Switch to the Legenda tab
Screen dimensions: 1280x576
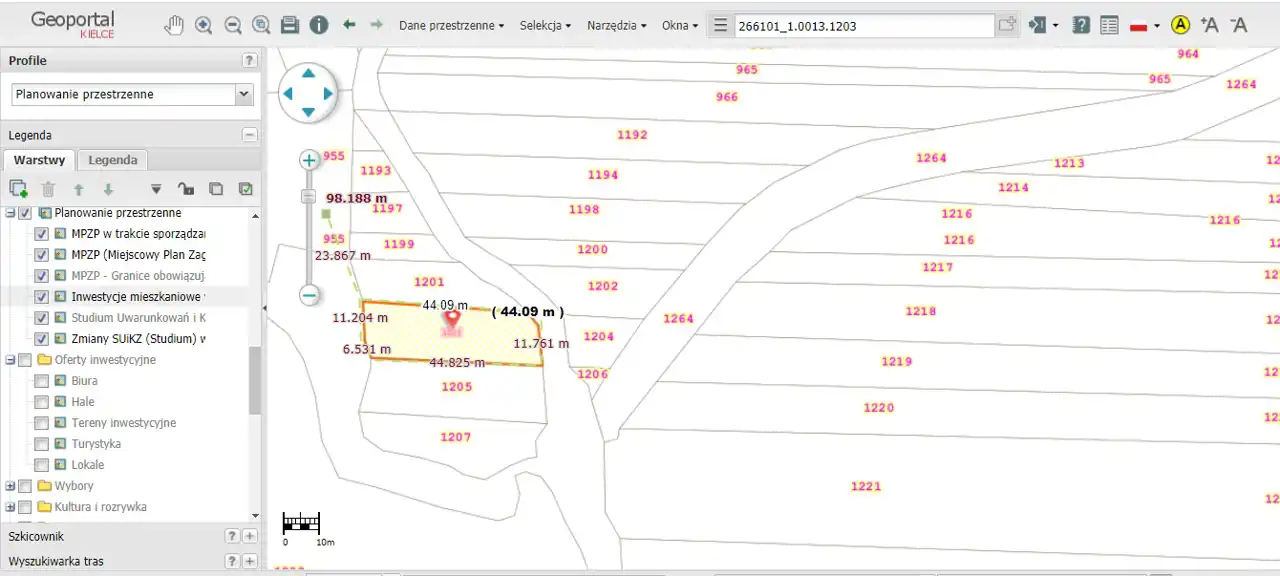point(112,160)
